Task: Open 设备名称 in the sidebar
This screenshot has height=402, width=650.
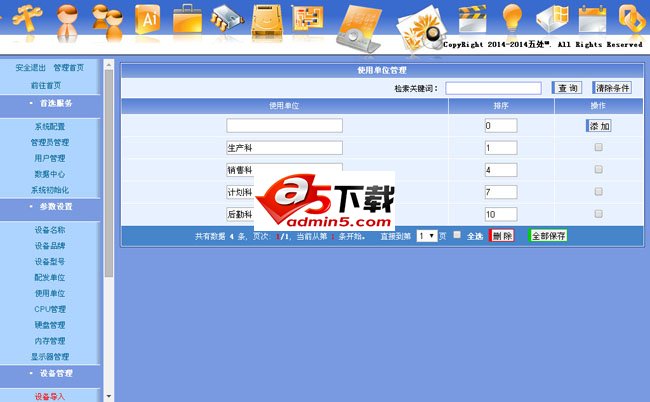Action: (50, 230)
